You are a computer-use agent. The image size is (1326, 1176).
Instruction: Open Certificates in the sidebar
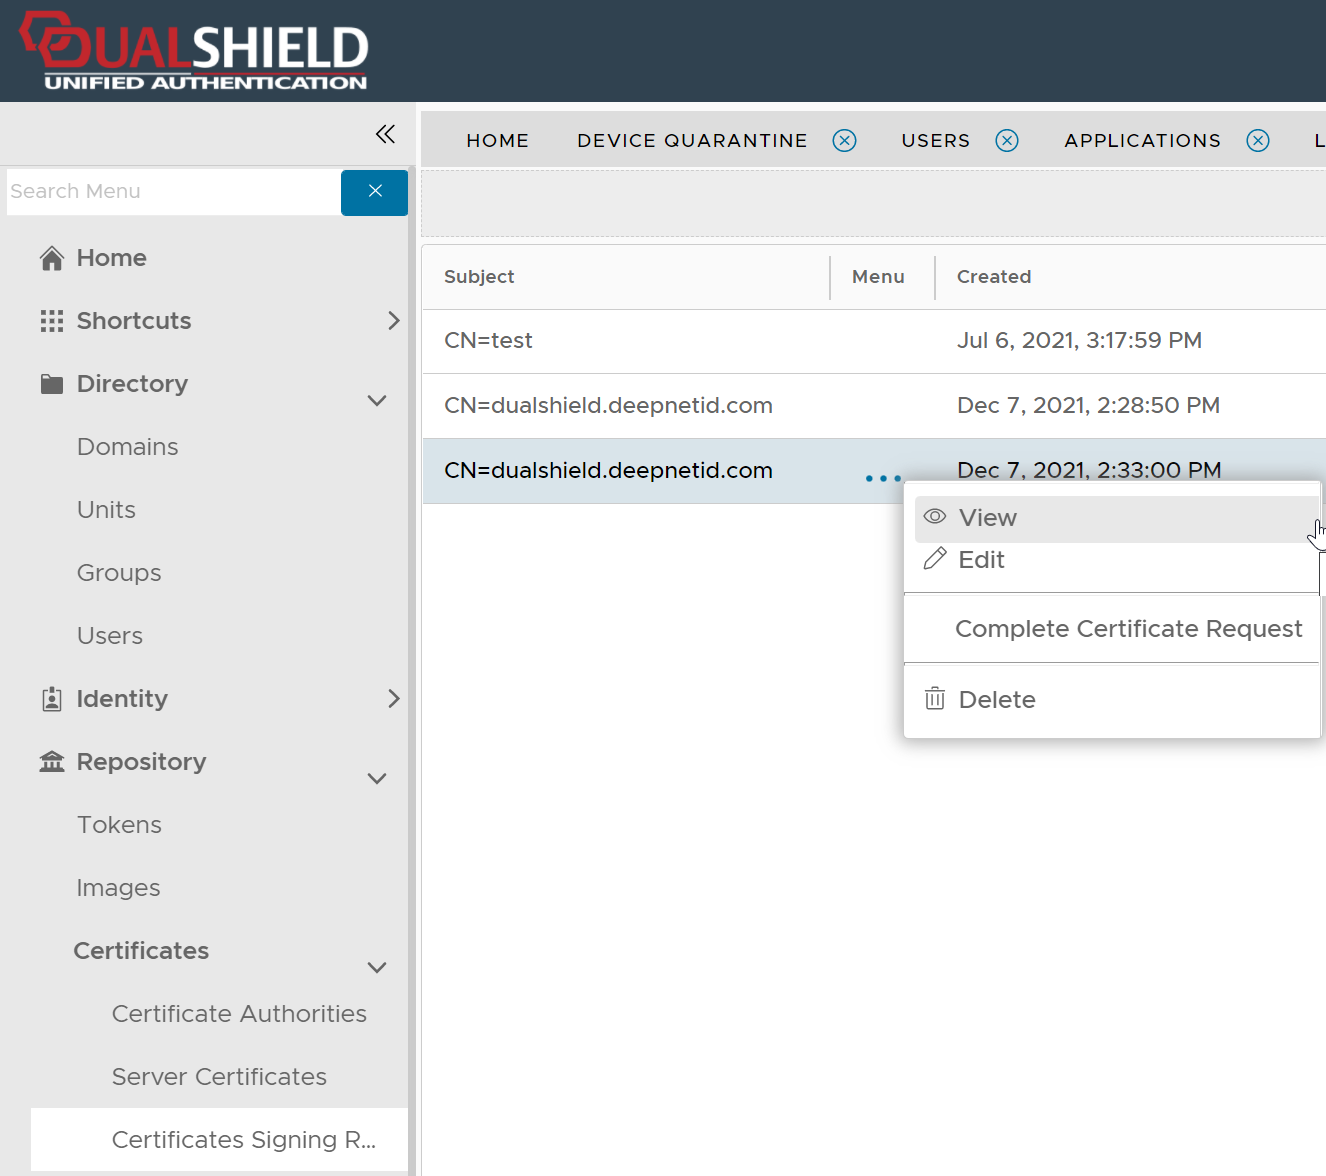click(141, 951)
